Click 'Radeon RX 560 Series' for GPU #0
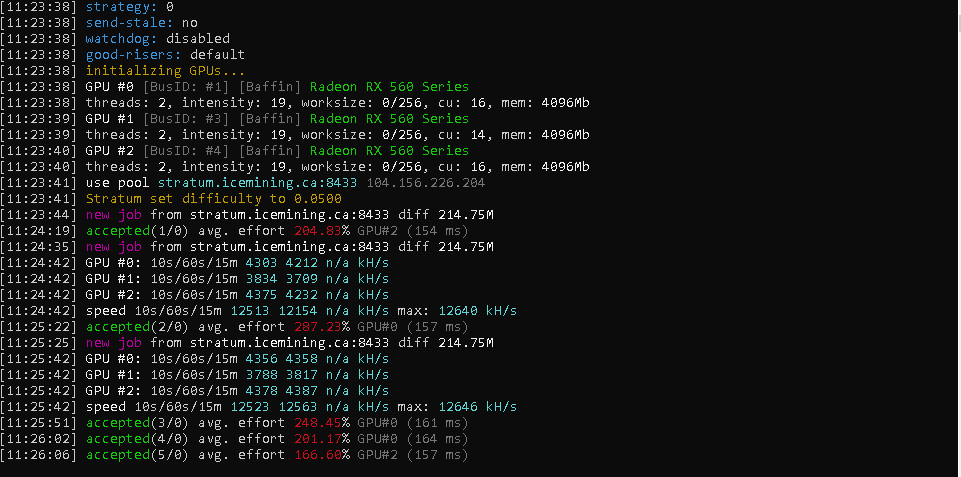The image size is (961, 477). [x=389, y=86]
